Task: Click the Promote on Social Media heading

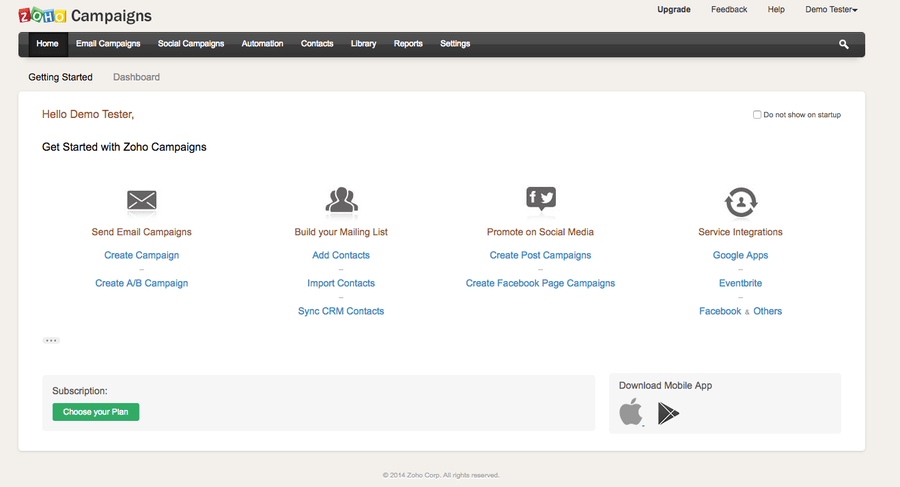Action: pyautogui.click(x=540, y=232)
